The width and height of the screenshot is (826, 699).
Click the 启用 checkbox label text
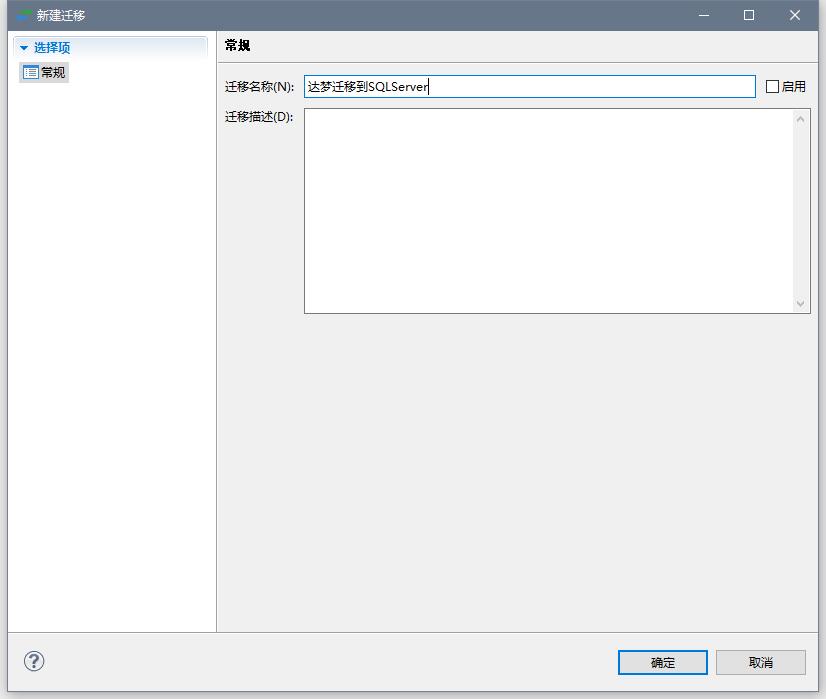point(793,87)
